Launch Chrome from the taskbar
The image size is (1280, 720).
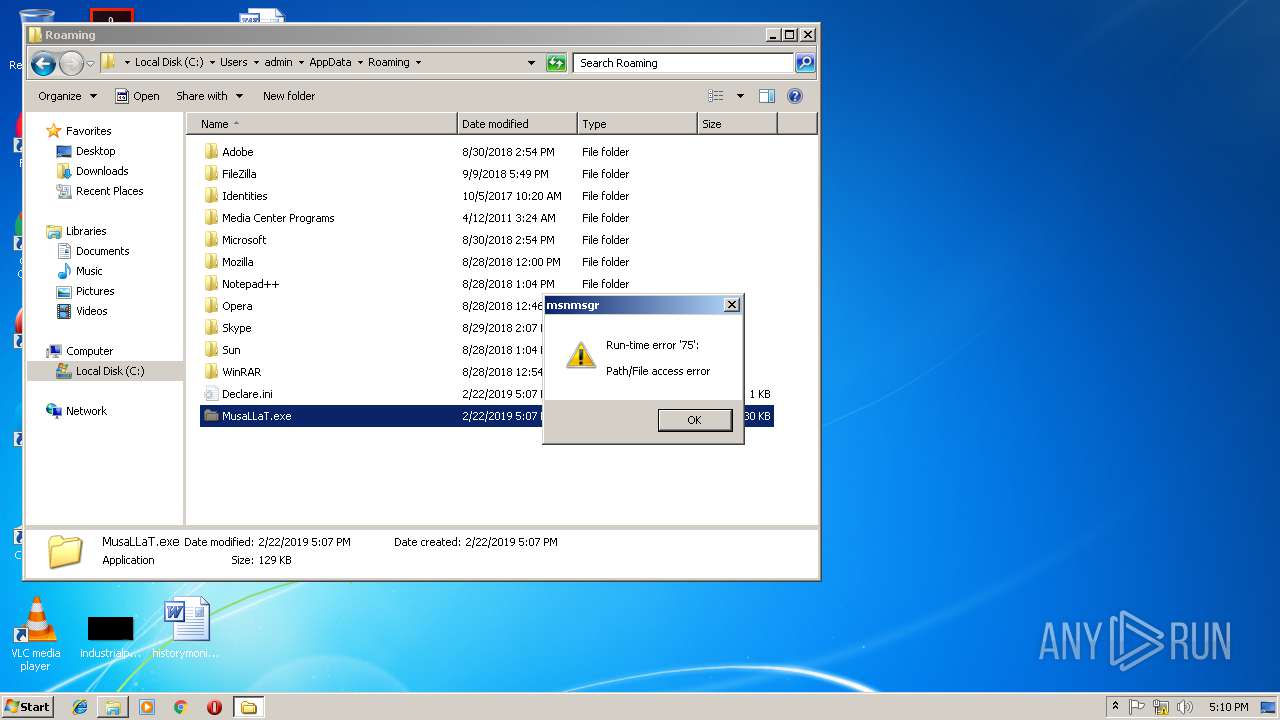click(x=180, y=707)
